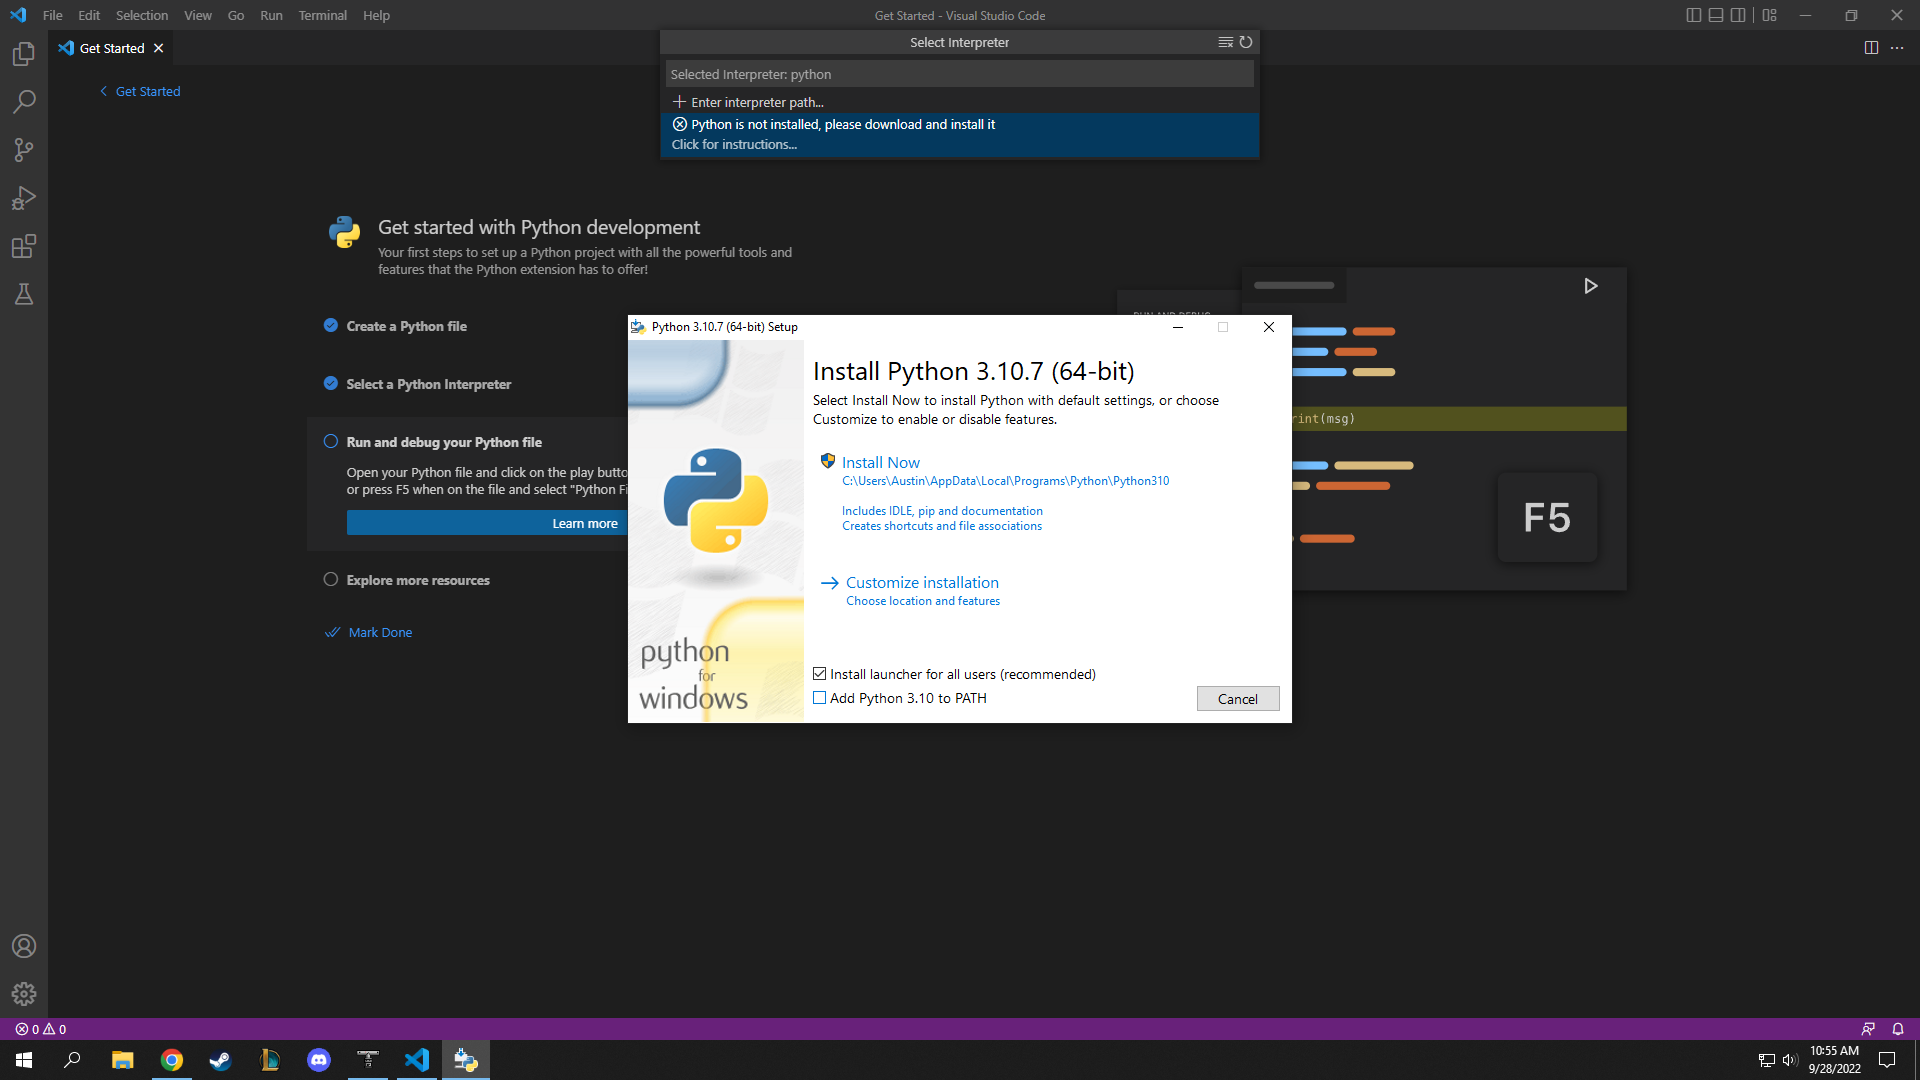The height and width of the screenshot is (1080, 1920).
Task: Uncheck Install launcher for all users
Action: point(820,673)
